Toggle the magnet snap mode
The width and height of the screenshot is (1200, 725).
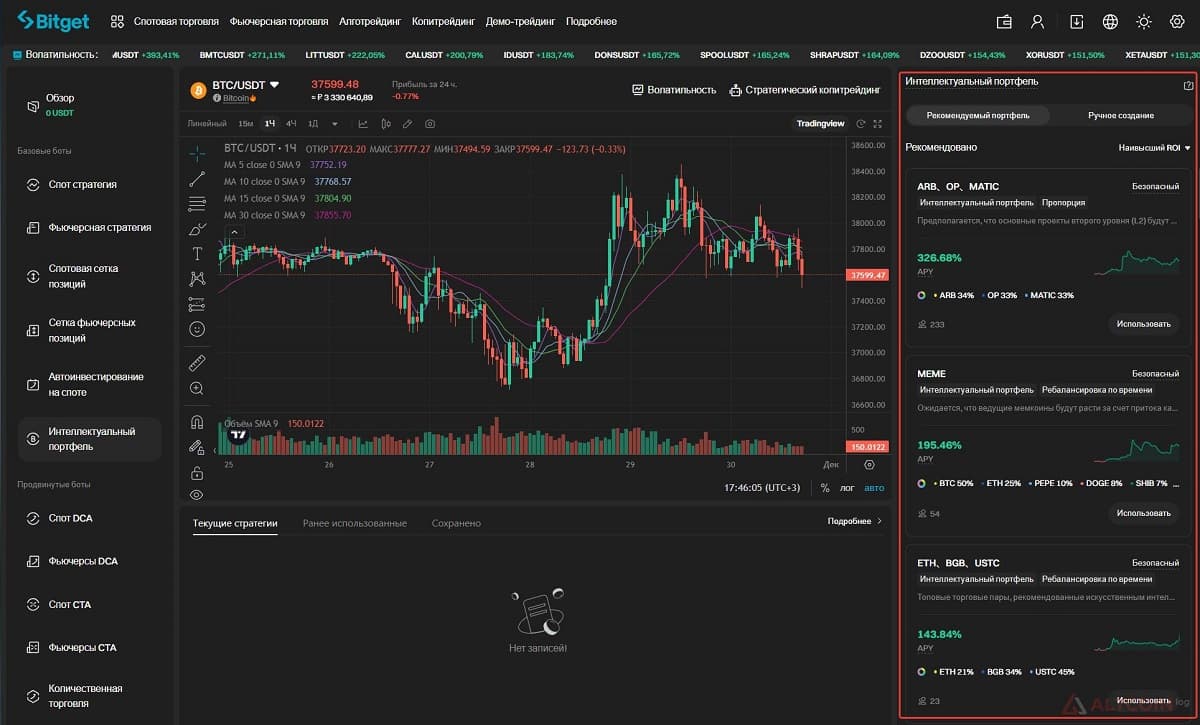tap(197, 422)
